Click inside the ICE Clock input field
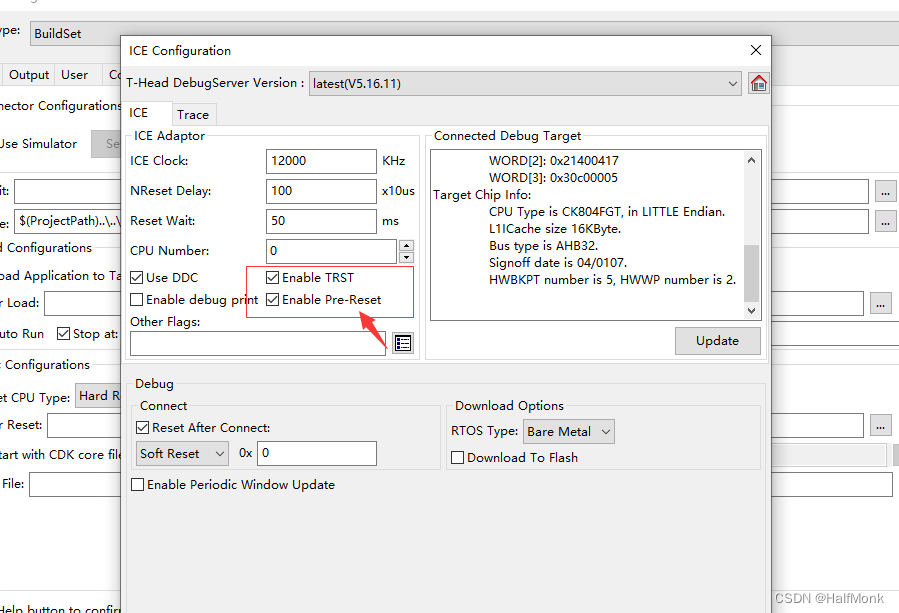 pyautogui.click(x=320, y=161)
